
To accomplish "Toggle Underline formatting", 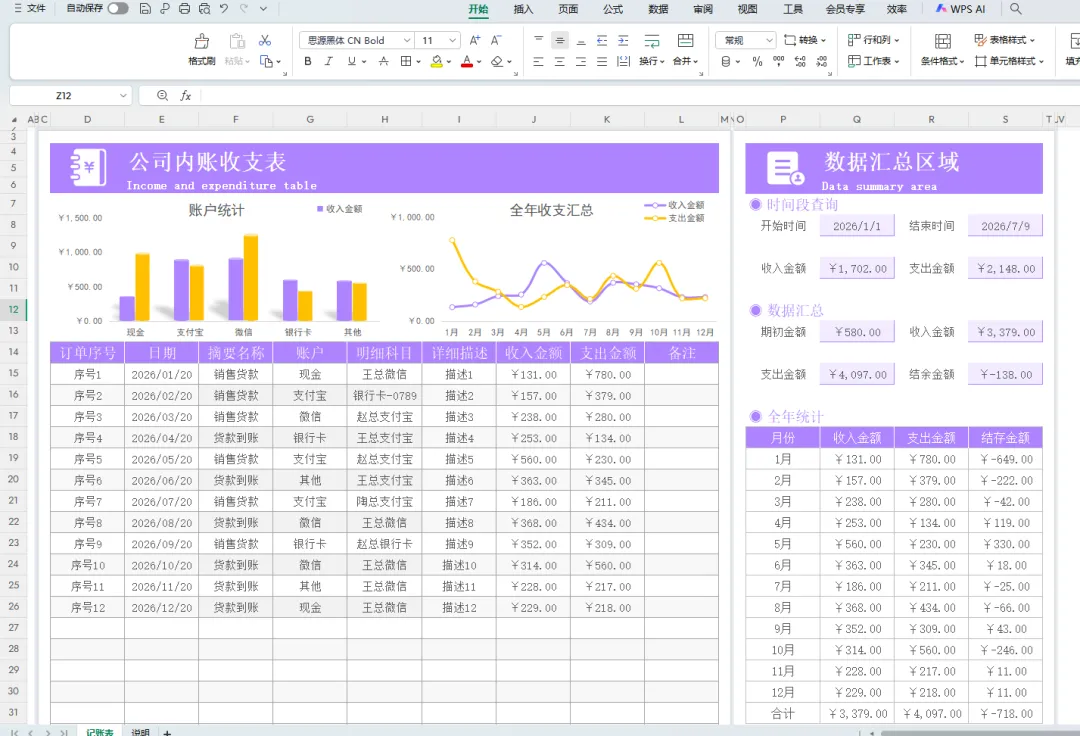I will [352, 61].
